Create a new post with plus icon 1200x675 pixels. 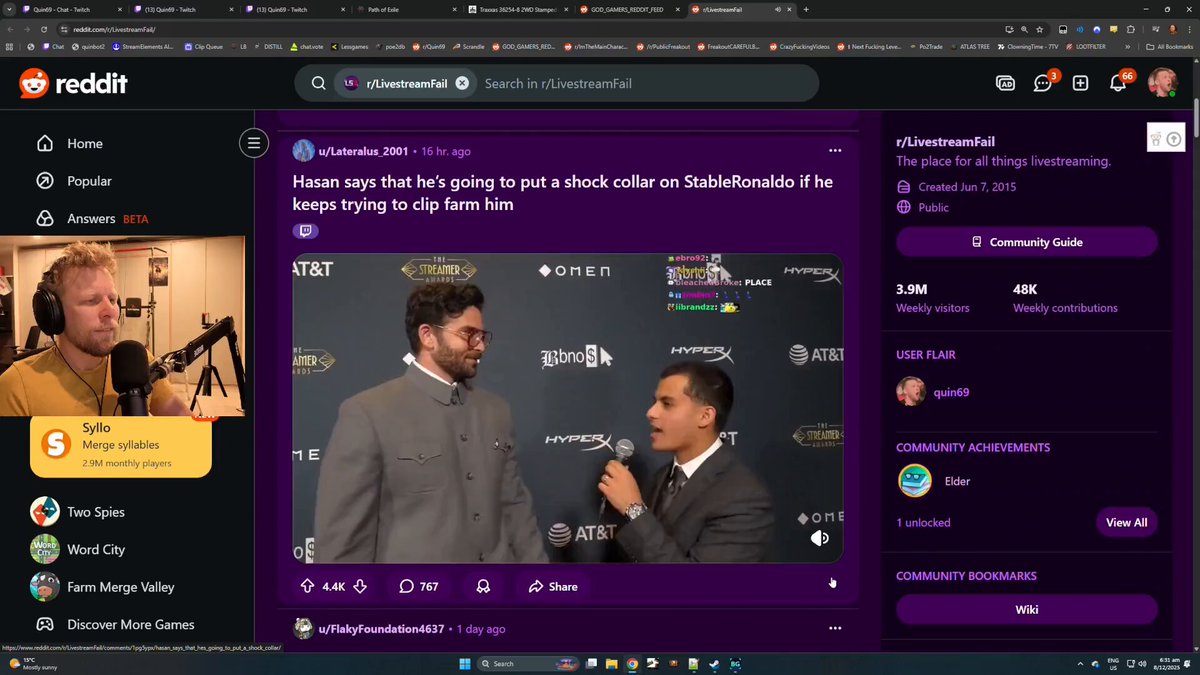tap(1080, 84)
